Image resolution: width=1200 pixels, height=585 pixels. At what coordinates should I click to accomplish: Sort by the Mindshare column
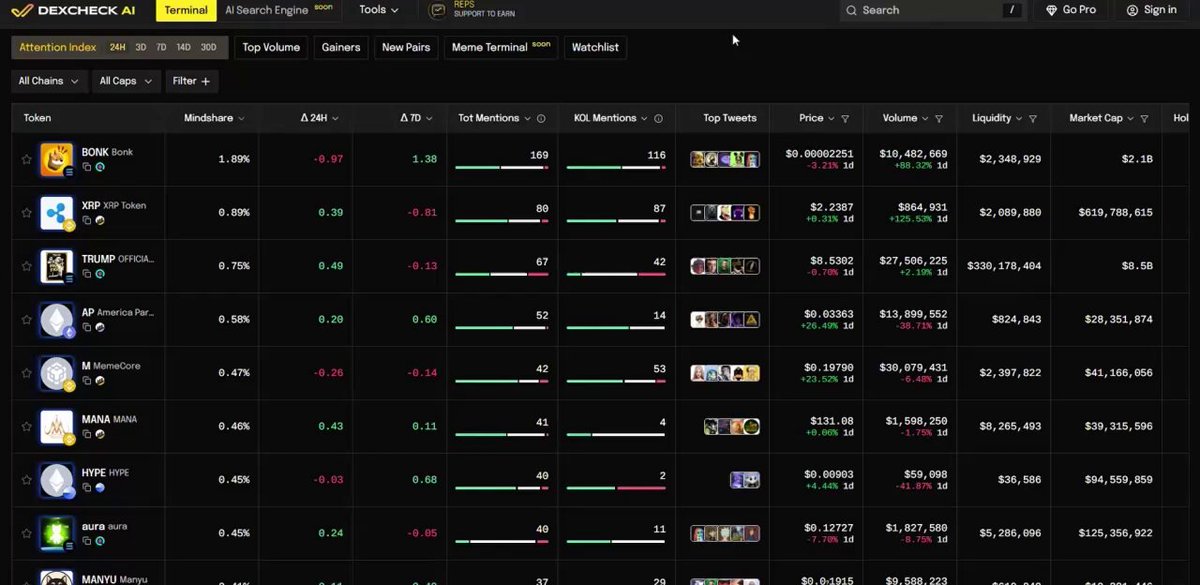click(x=214, y=118)
